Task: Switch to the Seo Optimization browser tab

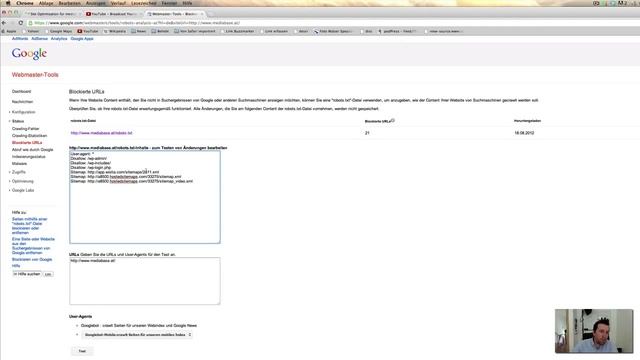Action: pyautogui.click(x=52, y=14)
